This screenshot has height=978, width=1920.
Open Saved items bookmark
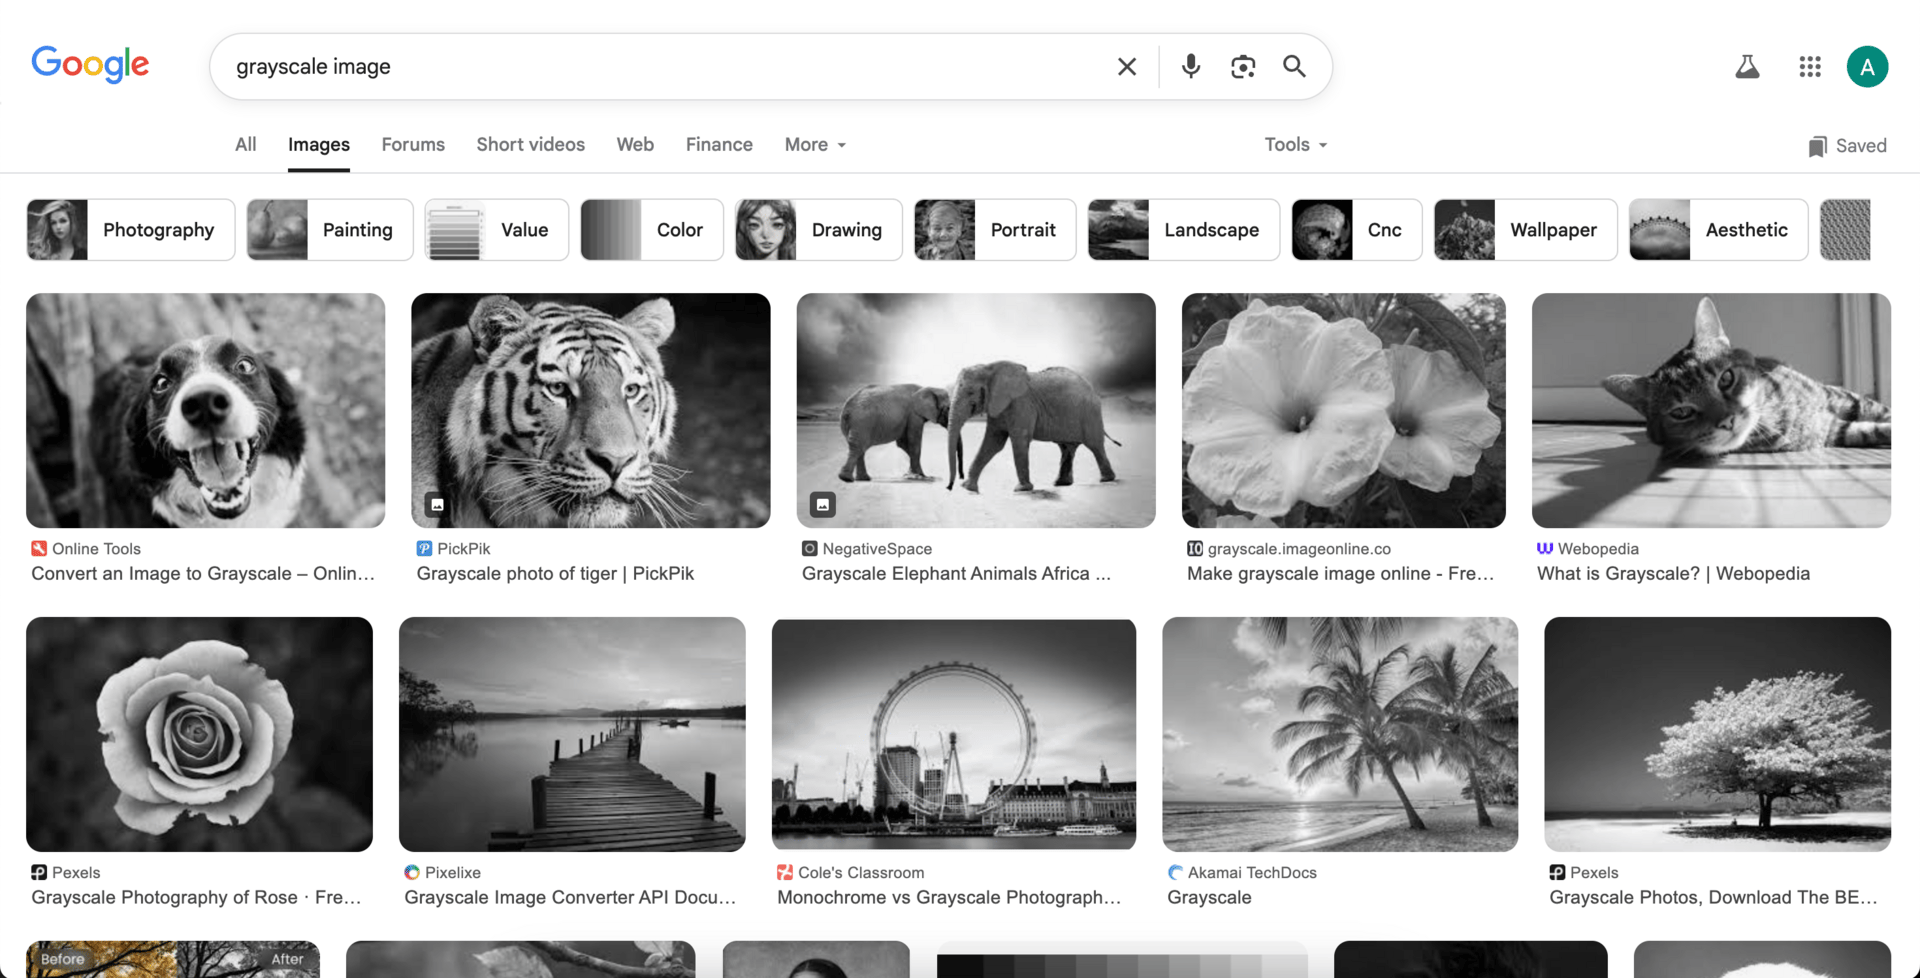pos(1847,146)
